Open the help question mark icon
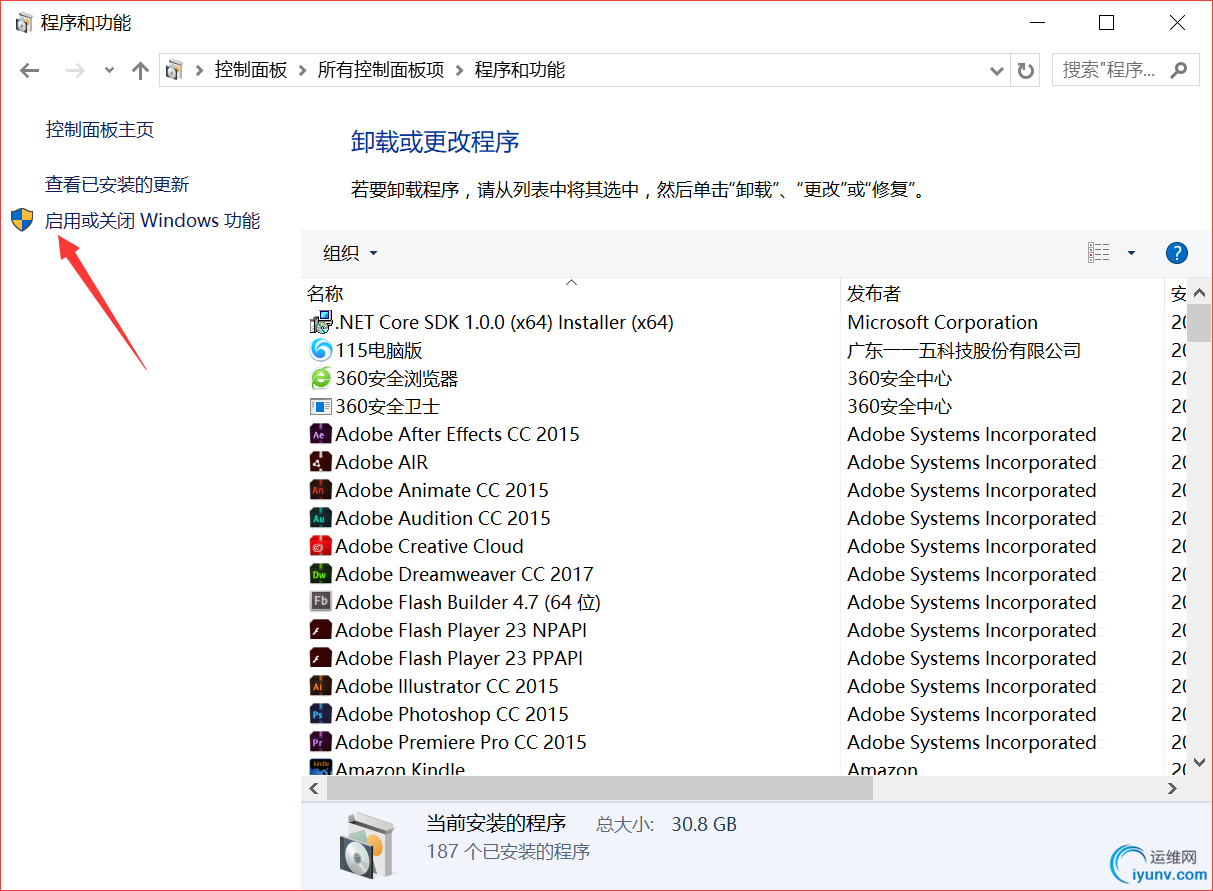 [x=1177, y=253]
